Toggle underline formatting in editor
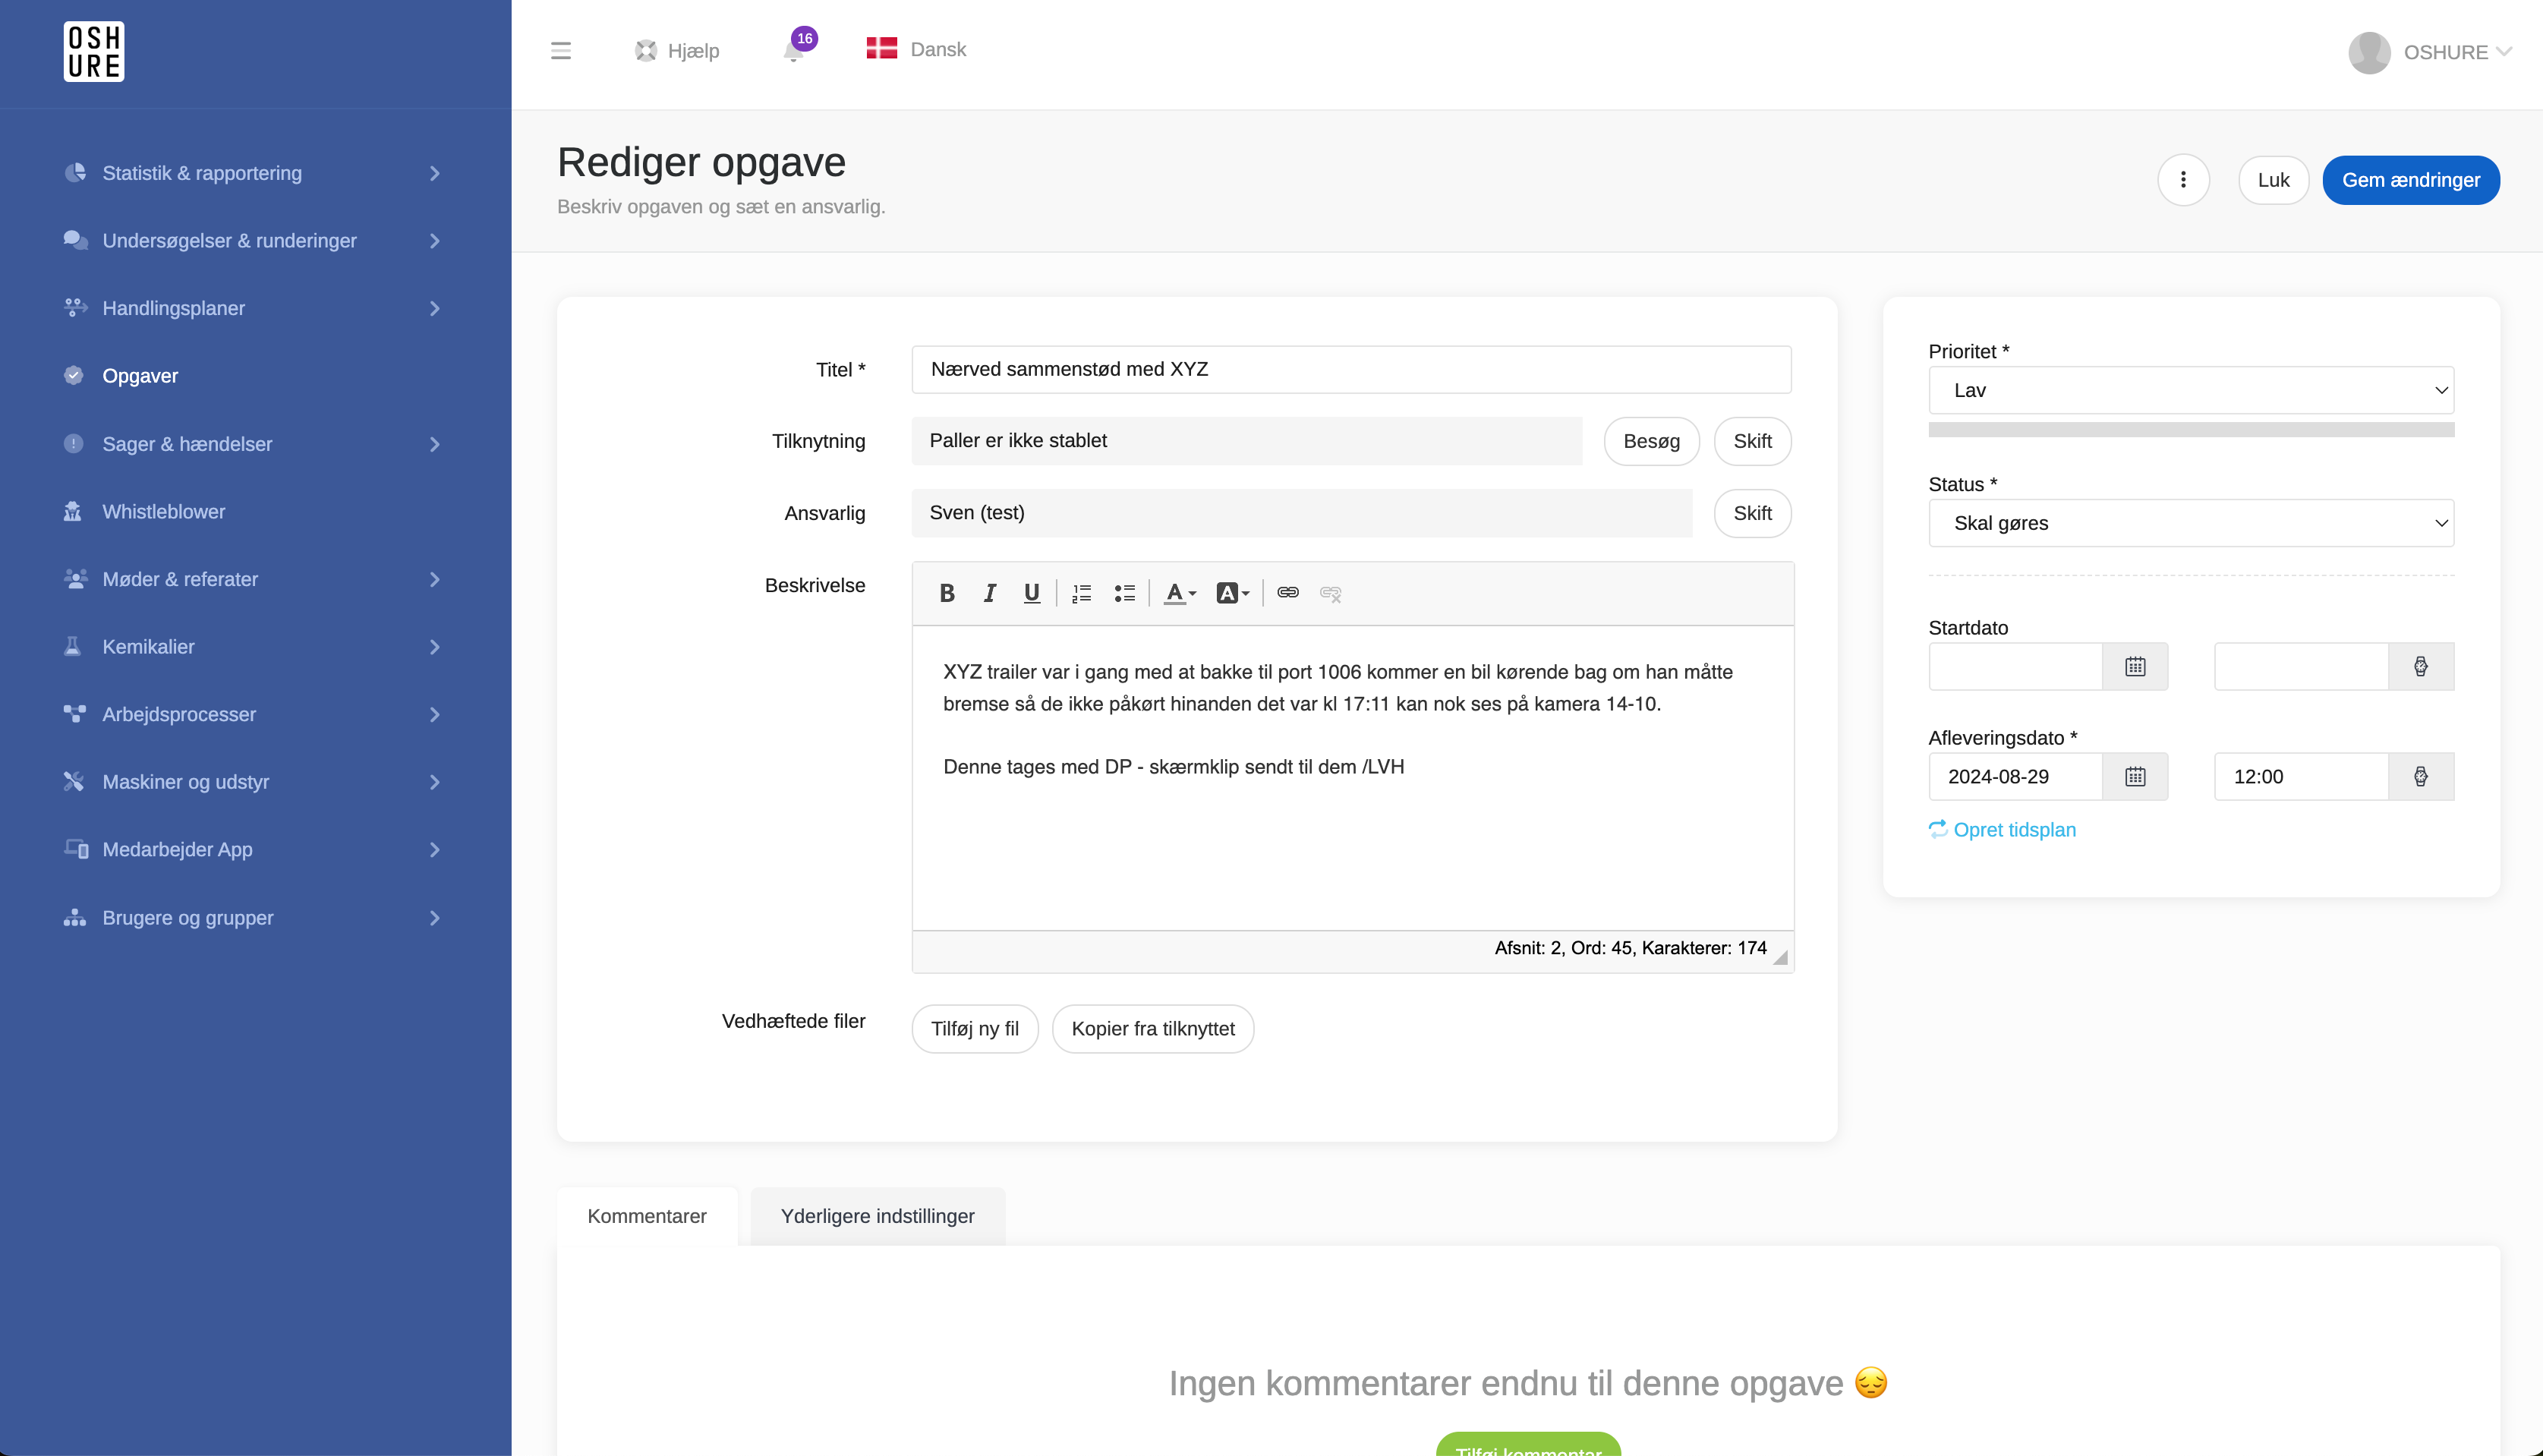2543x1456 pixels. coord(1032,593)
